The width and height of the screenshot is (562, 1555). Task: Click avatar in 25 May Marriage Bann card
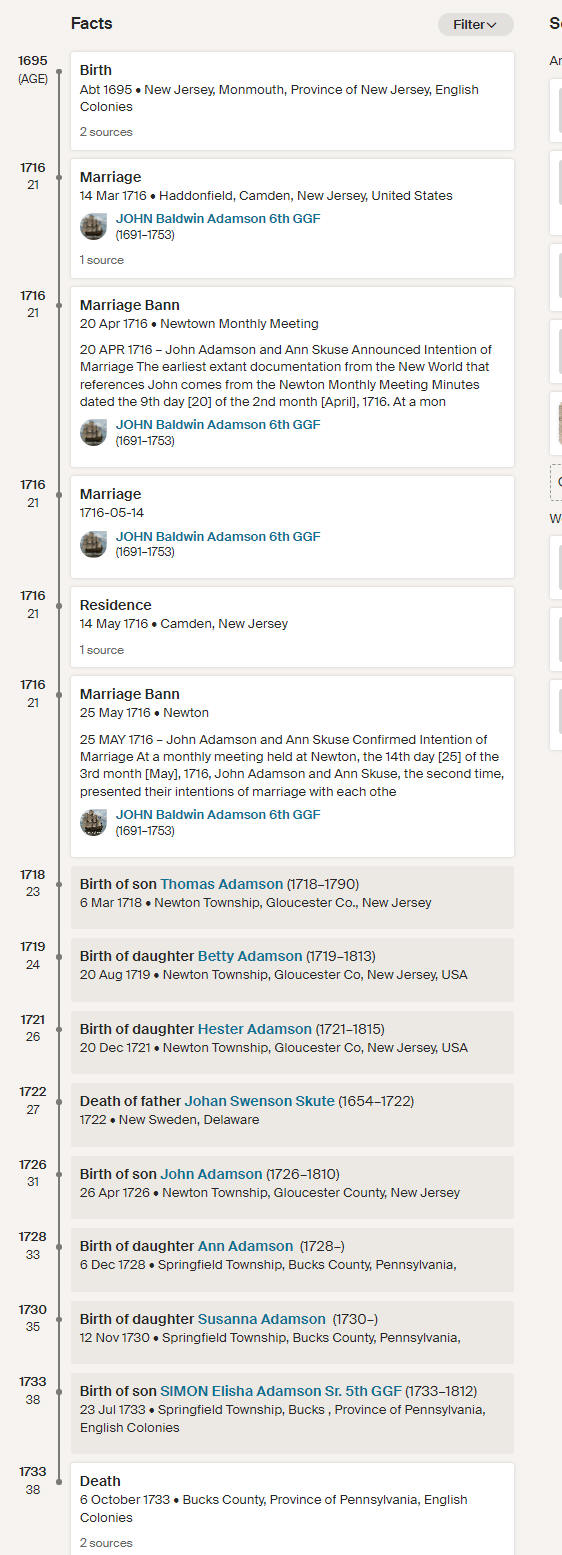[94, 822]
